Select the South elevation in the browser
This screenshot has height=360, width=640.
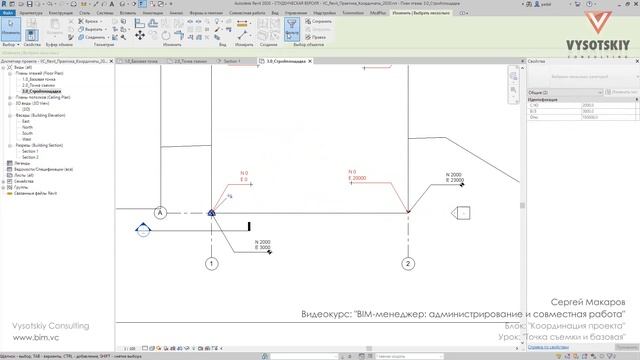(x=27, y=133)
